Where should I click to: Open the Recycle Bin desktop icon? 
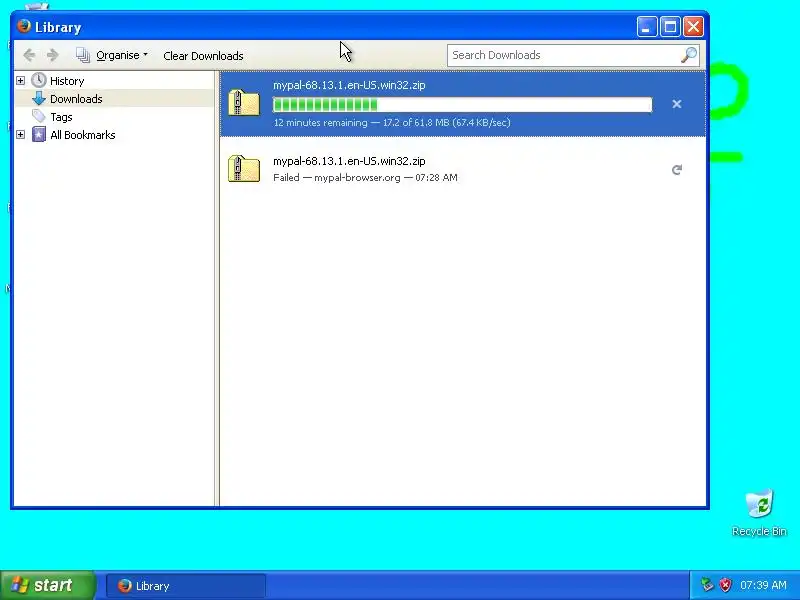[x=759, y=513]
